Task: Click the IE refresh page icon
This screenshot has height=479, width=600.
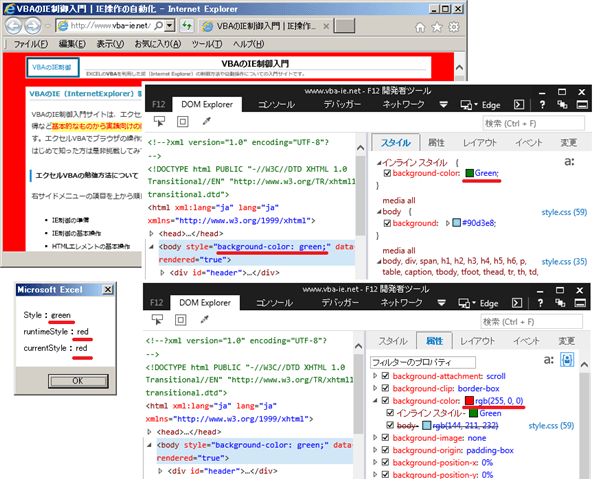Action: [187, 26]
